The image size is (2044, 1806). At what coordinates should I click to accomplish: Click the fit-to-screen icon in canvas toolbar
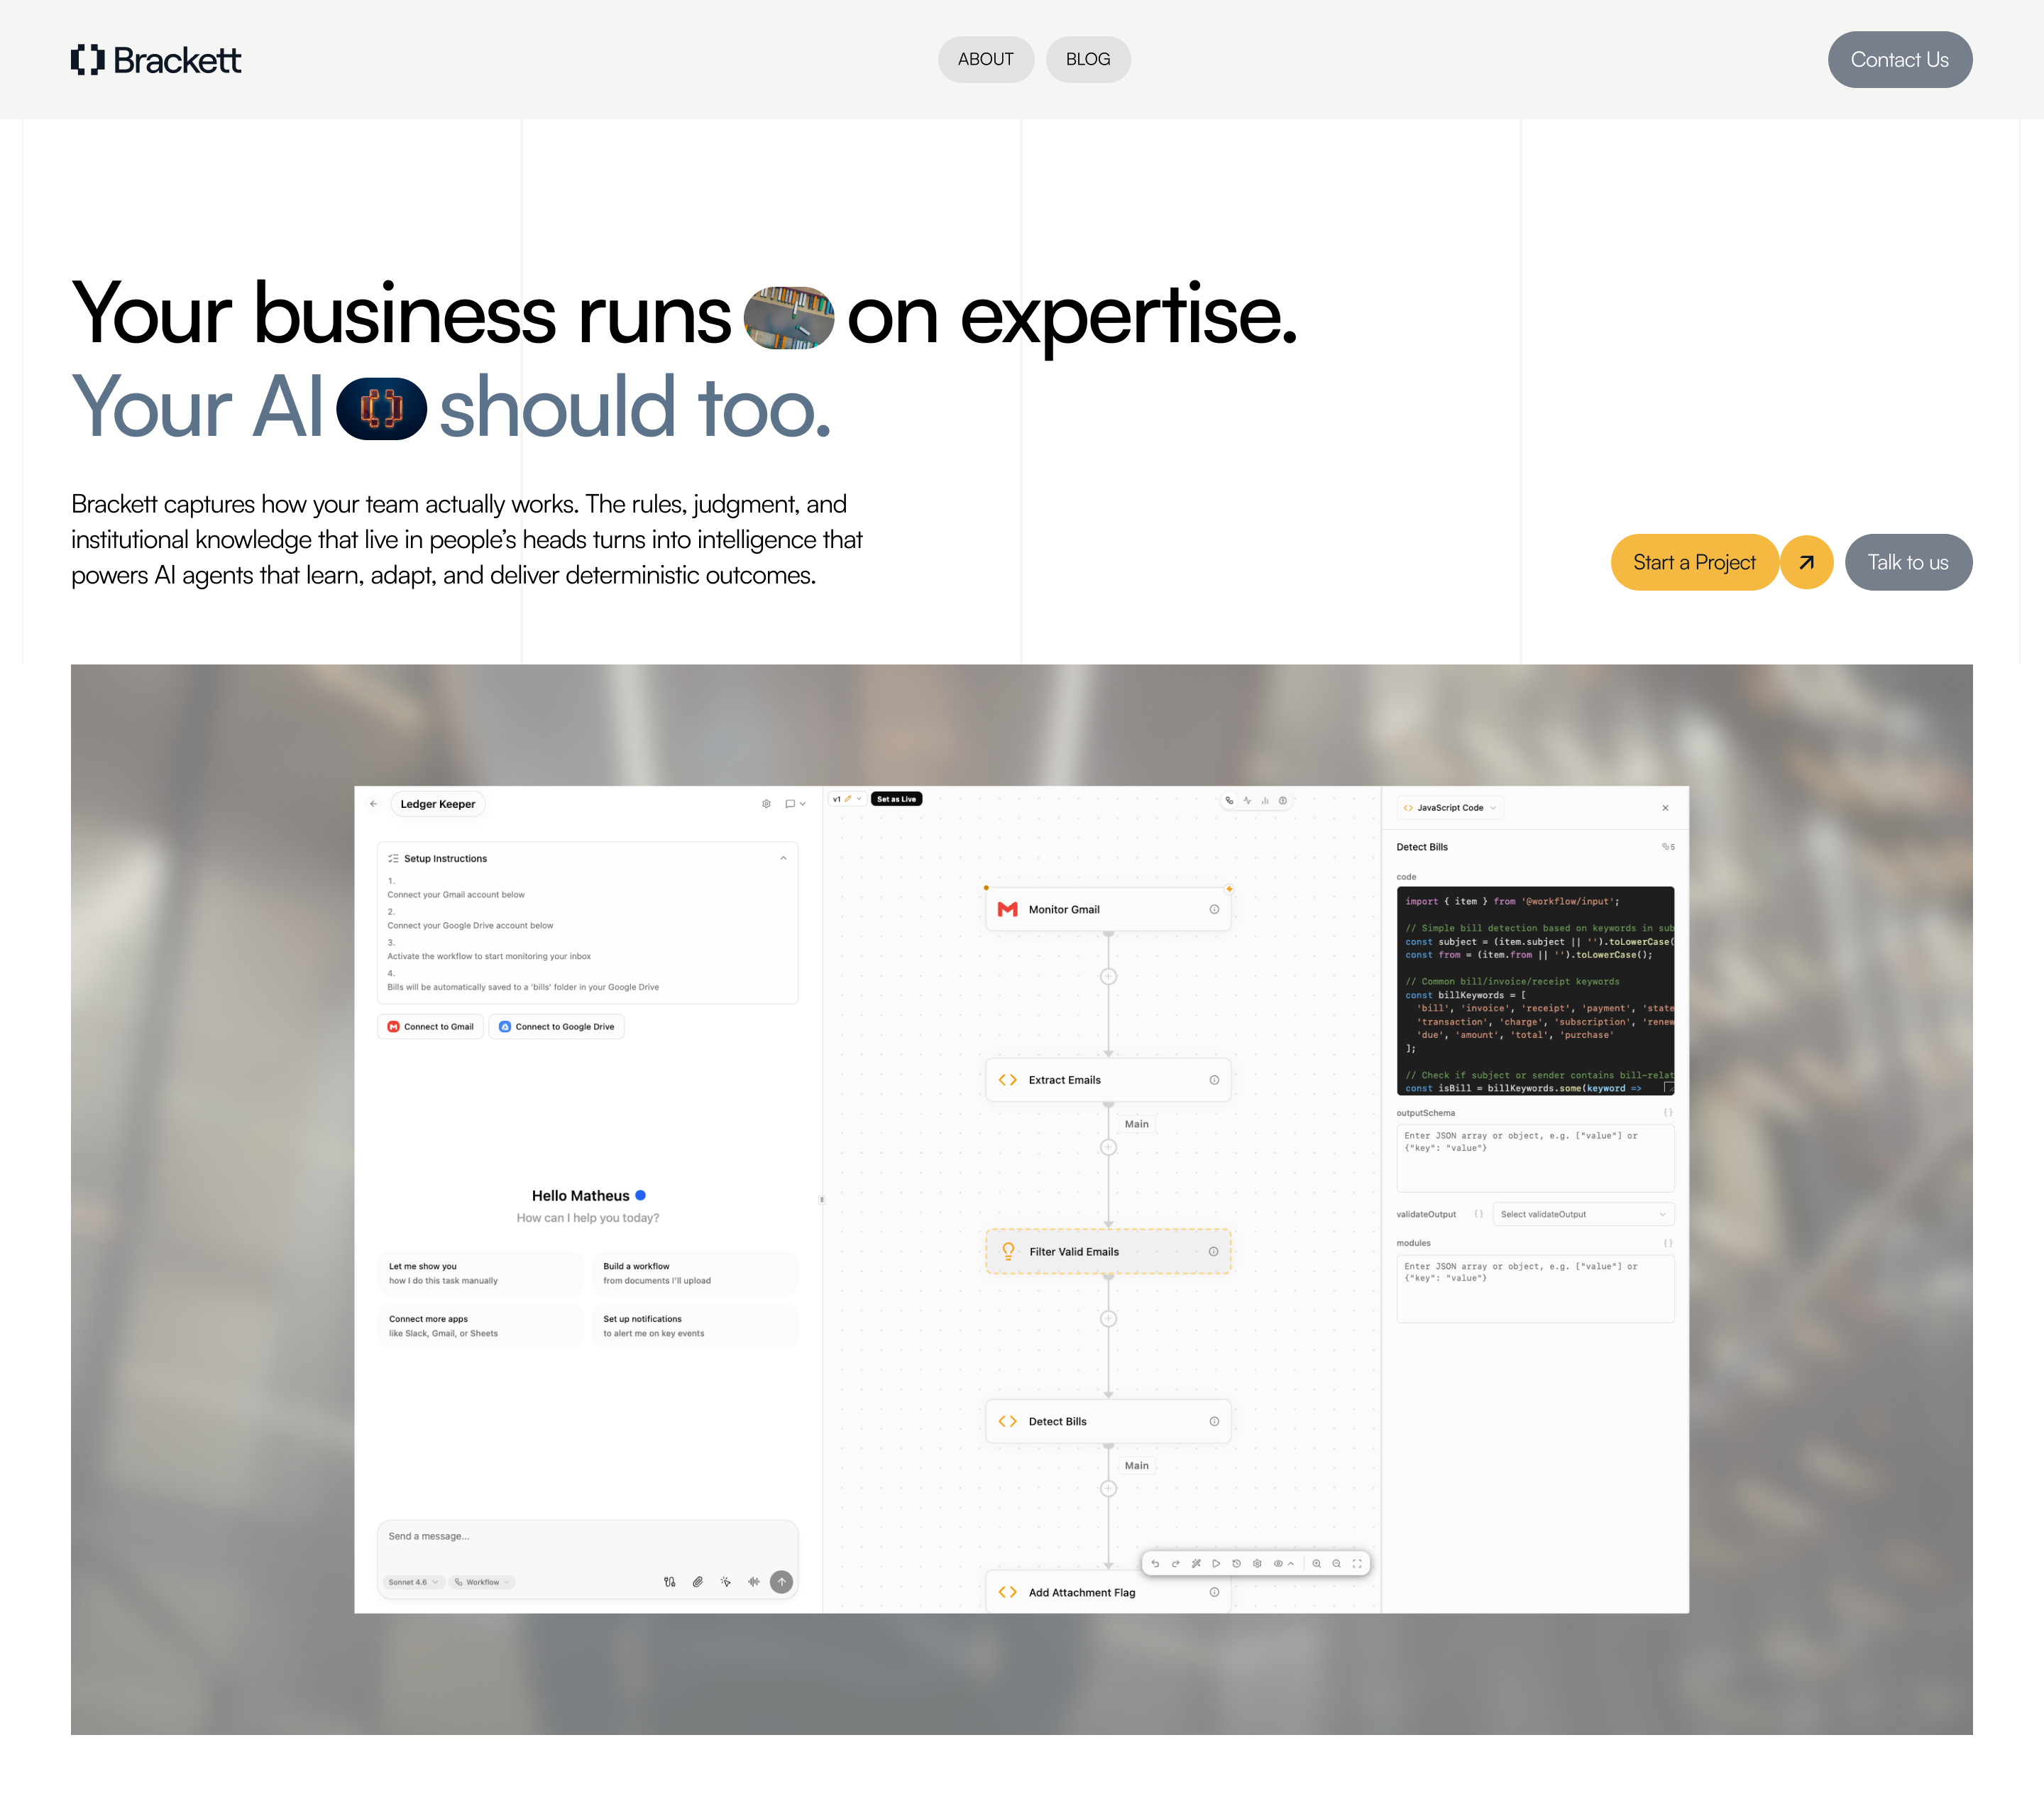(1357, 1563)
